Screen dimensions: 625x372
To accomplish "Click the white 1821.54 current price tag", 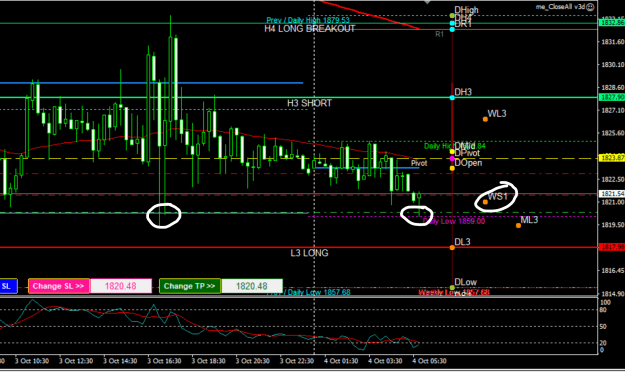I will 612,194.
